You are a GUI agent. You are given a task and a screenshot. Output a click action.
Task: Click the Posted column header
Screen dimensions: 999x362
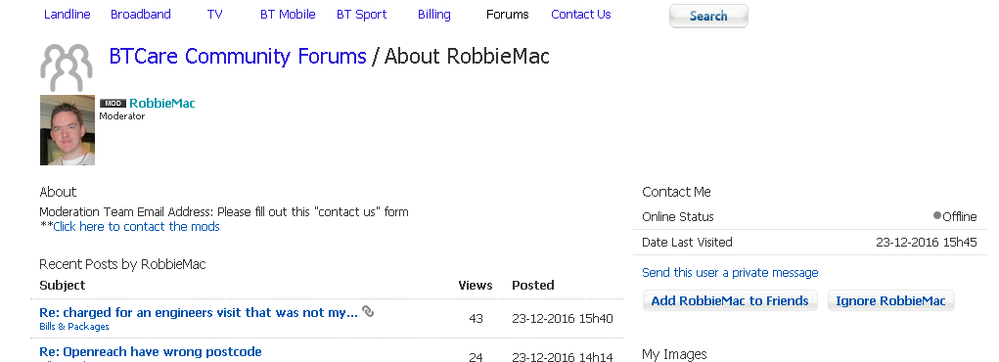533,285
